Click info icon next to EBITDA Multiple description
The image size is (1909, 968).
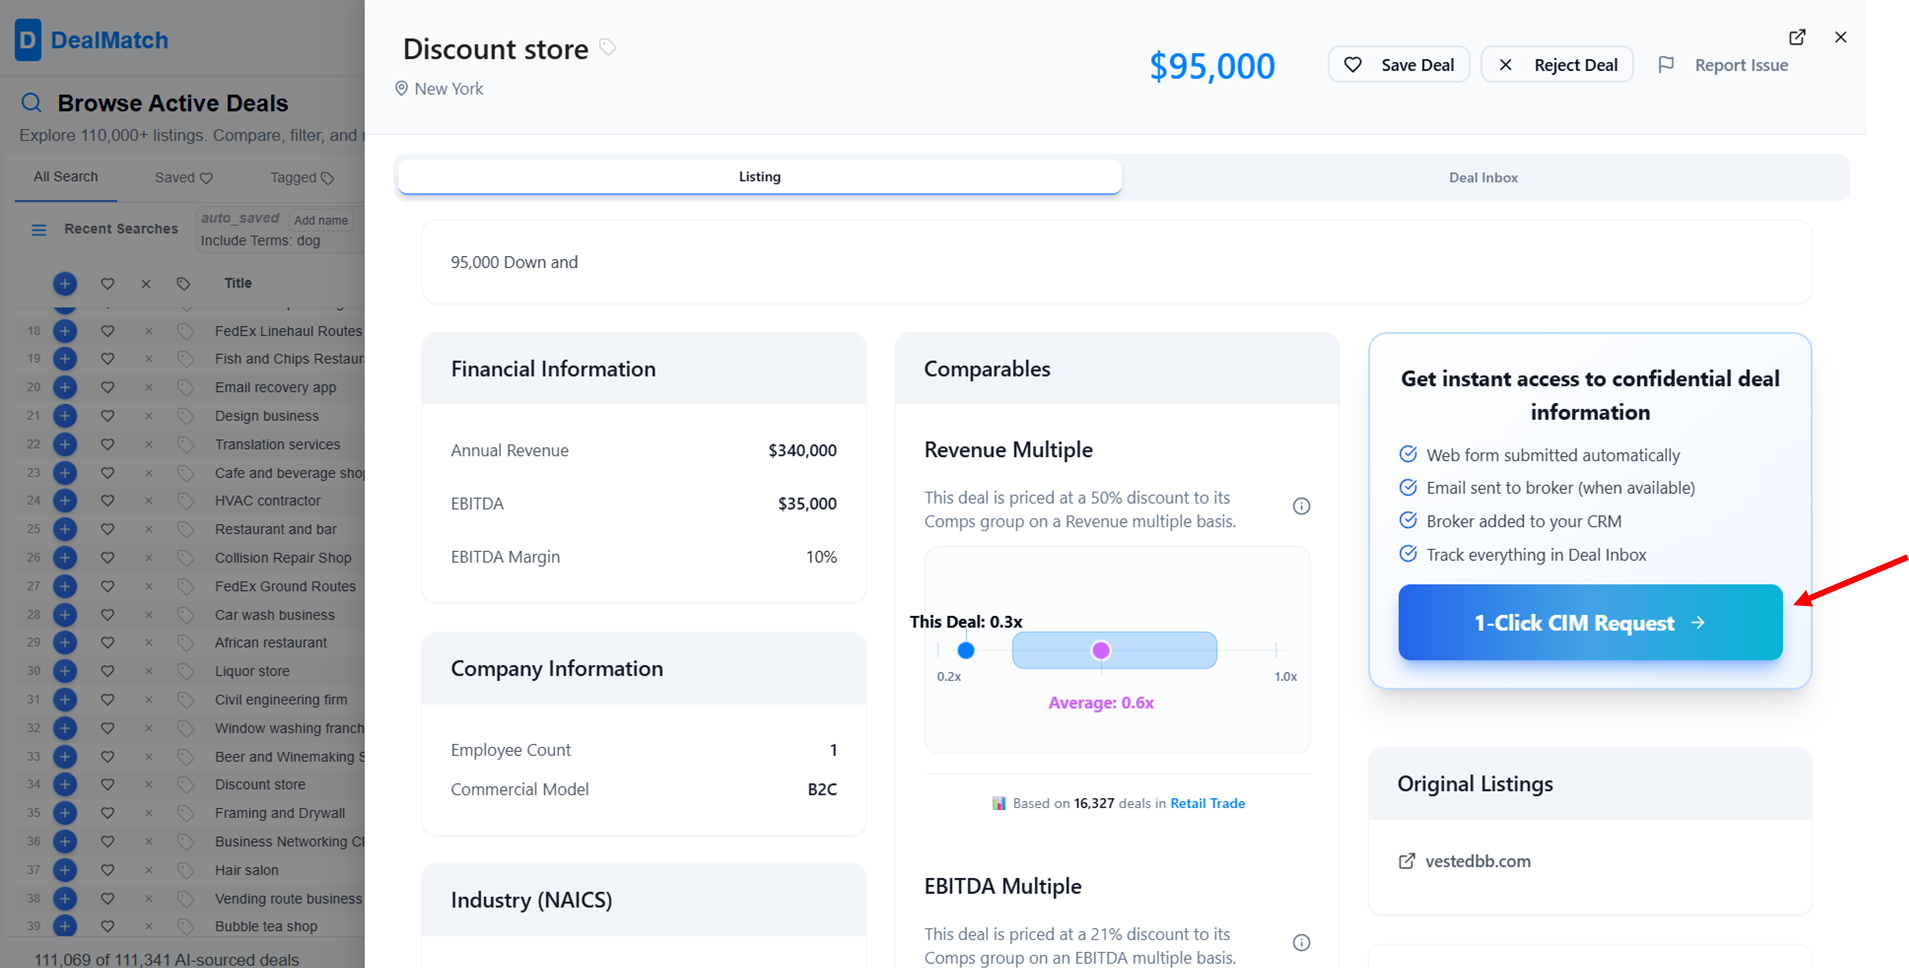click(1301, 943)
